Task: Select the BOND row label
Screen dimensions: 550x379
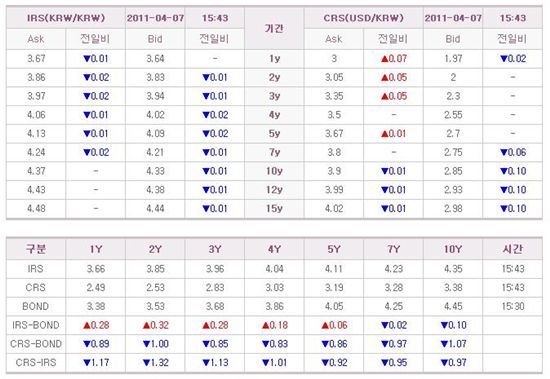Action: (36, 306)
